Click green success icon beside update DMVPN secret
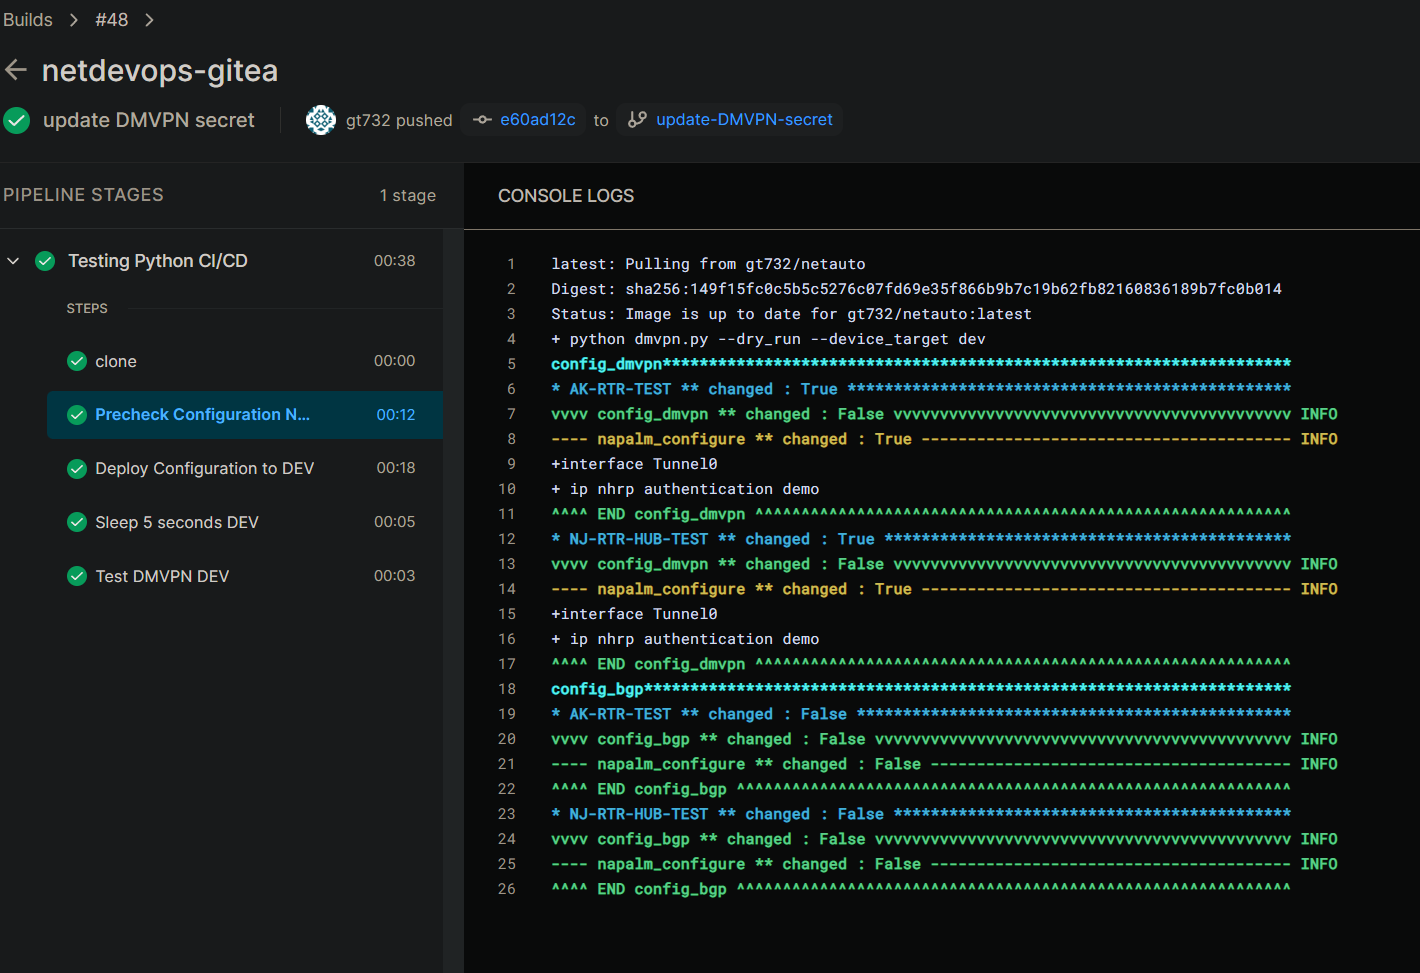 coord(17,121)
